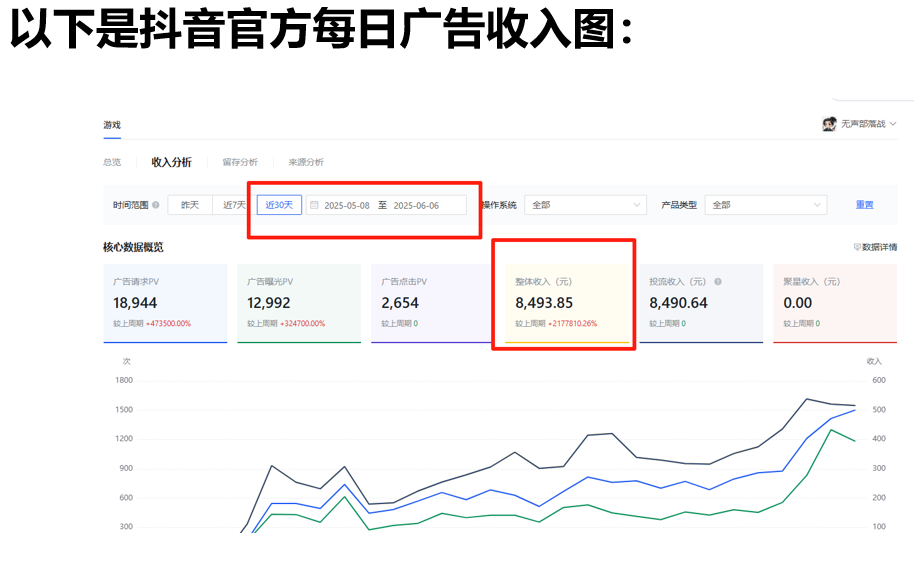This screenshot has height=584, width=924.
Task: Select the 昨天 time range option
Action: [x=189, y=205]
